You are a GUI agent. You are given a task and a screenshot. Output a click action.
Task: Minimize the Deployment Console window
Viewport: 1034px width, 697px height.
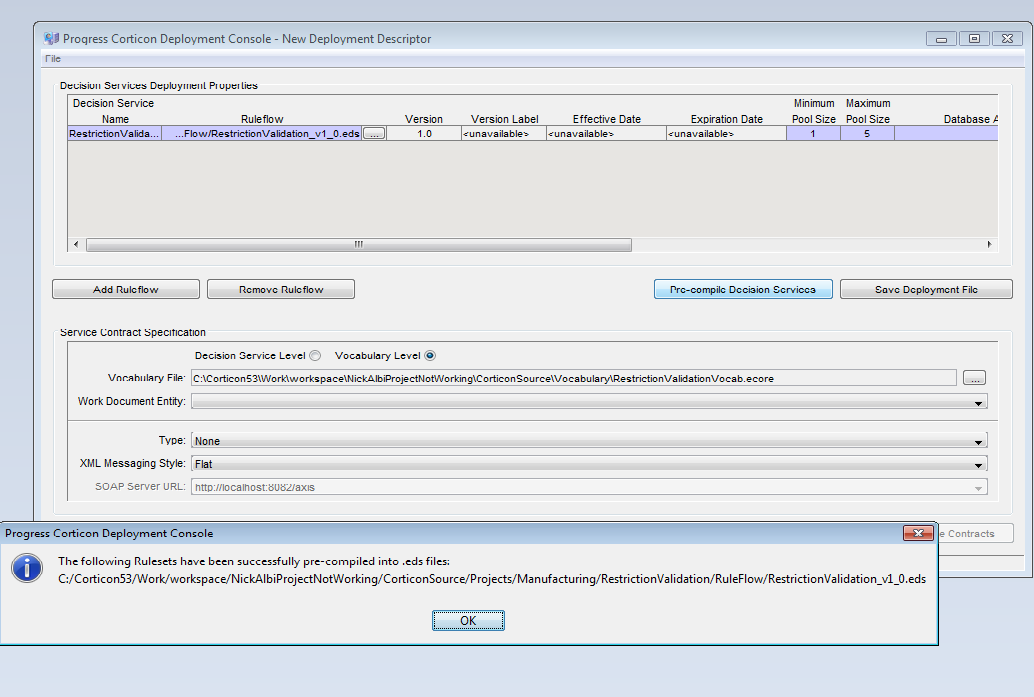coord(941,39)
